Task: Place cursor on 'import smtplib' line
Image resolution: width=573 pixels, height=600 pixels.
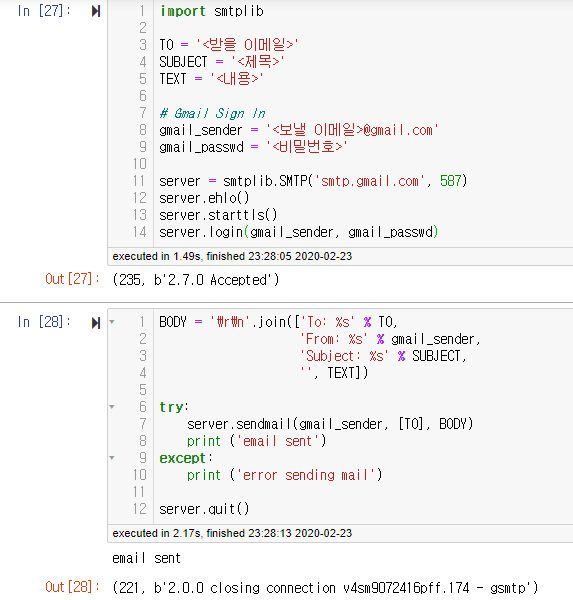Action: coord(212,11)
